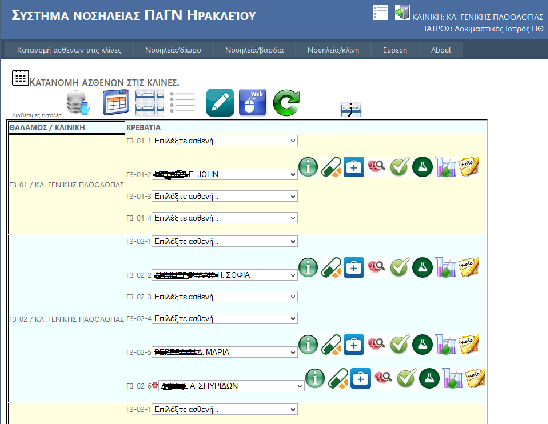
Task: Open About menu item
Action: click(x=441, y=50)
